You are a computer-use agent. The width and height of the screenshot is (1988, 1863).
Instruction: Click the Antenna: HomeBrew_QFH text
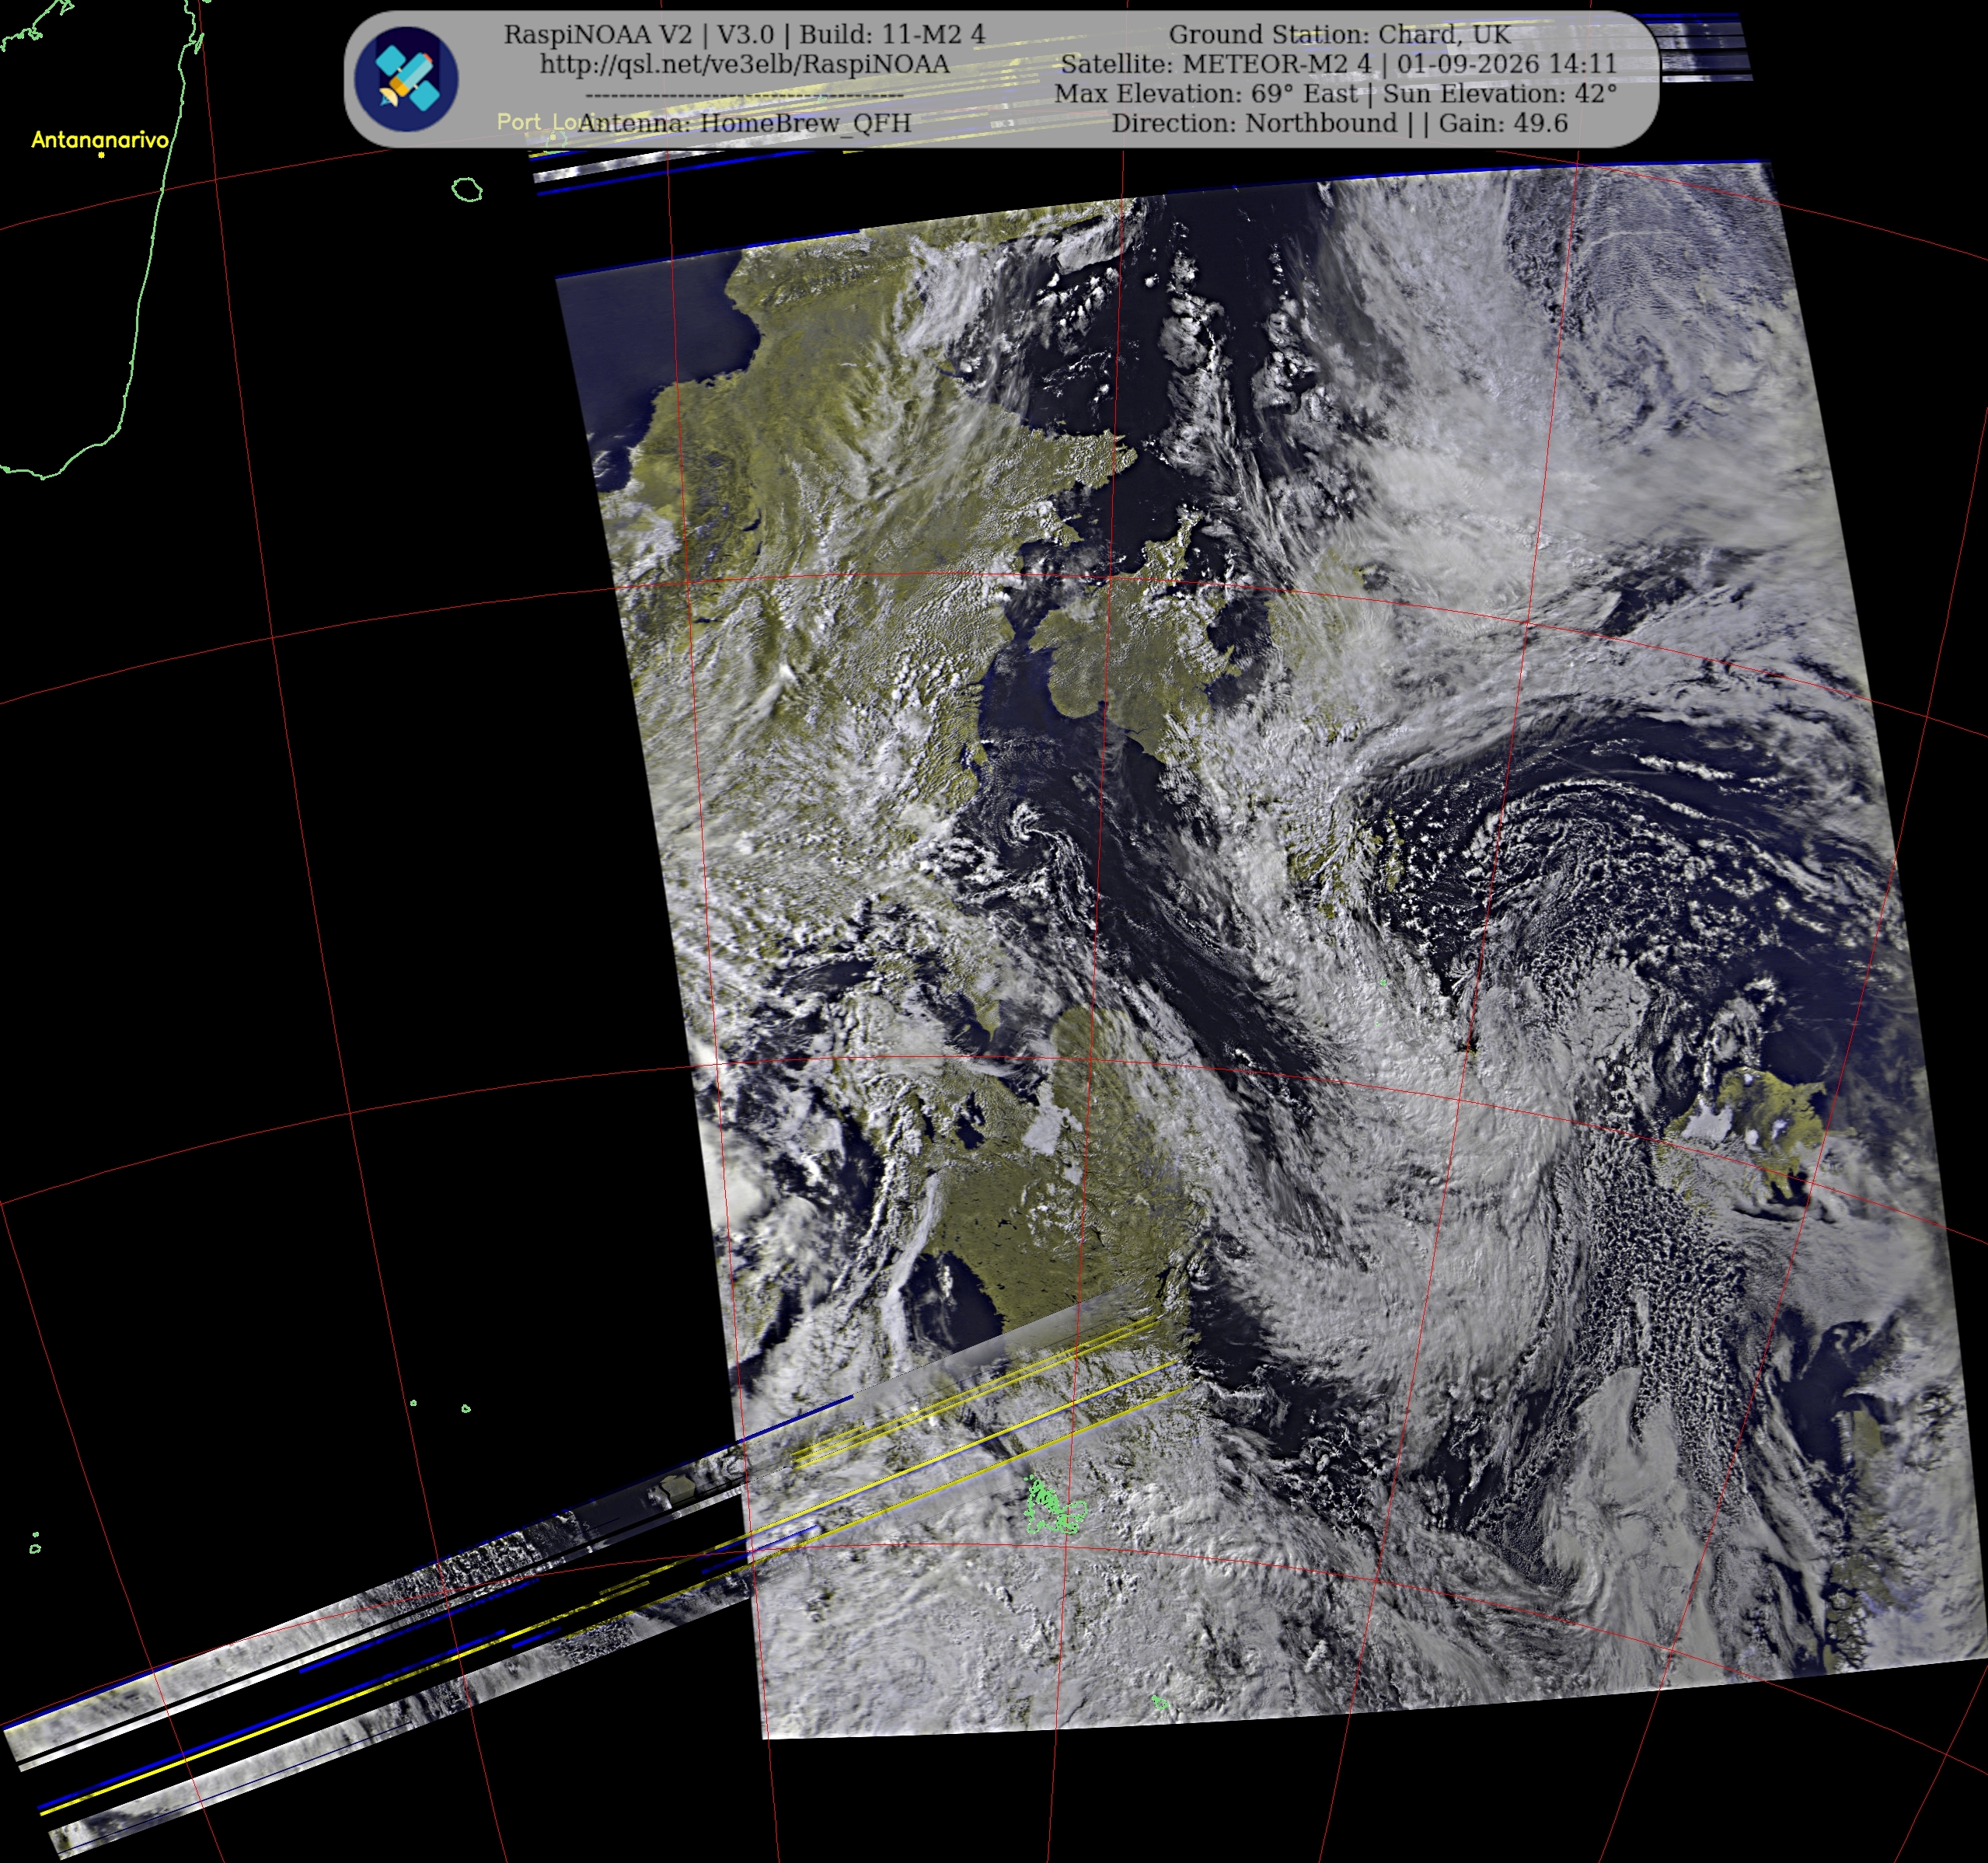pos(744,123)
